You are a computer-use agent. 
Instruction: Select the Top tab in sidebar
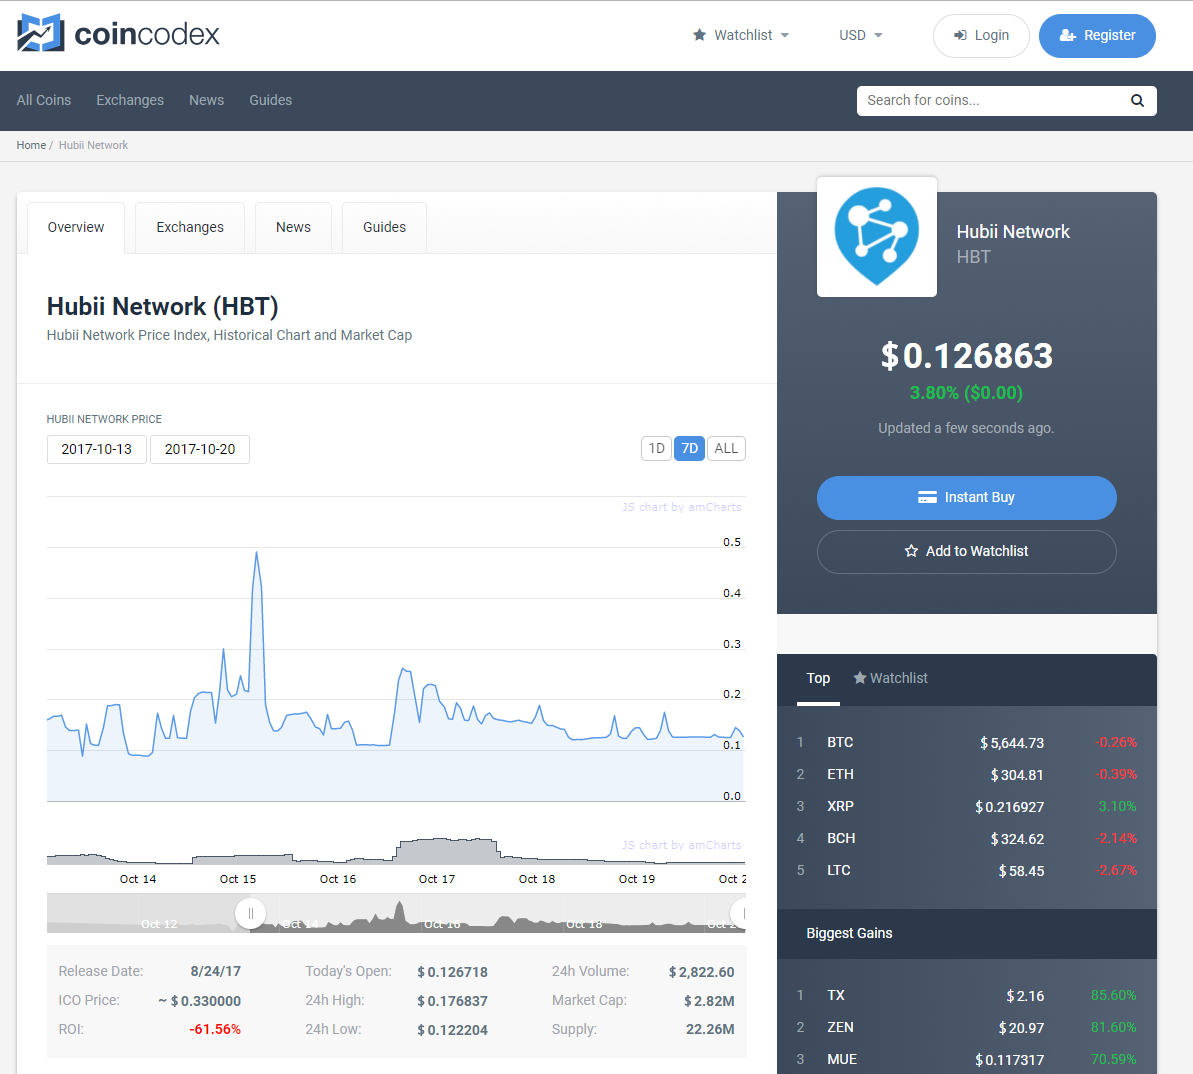tap(818, 678)
